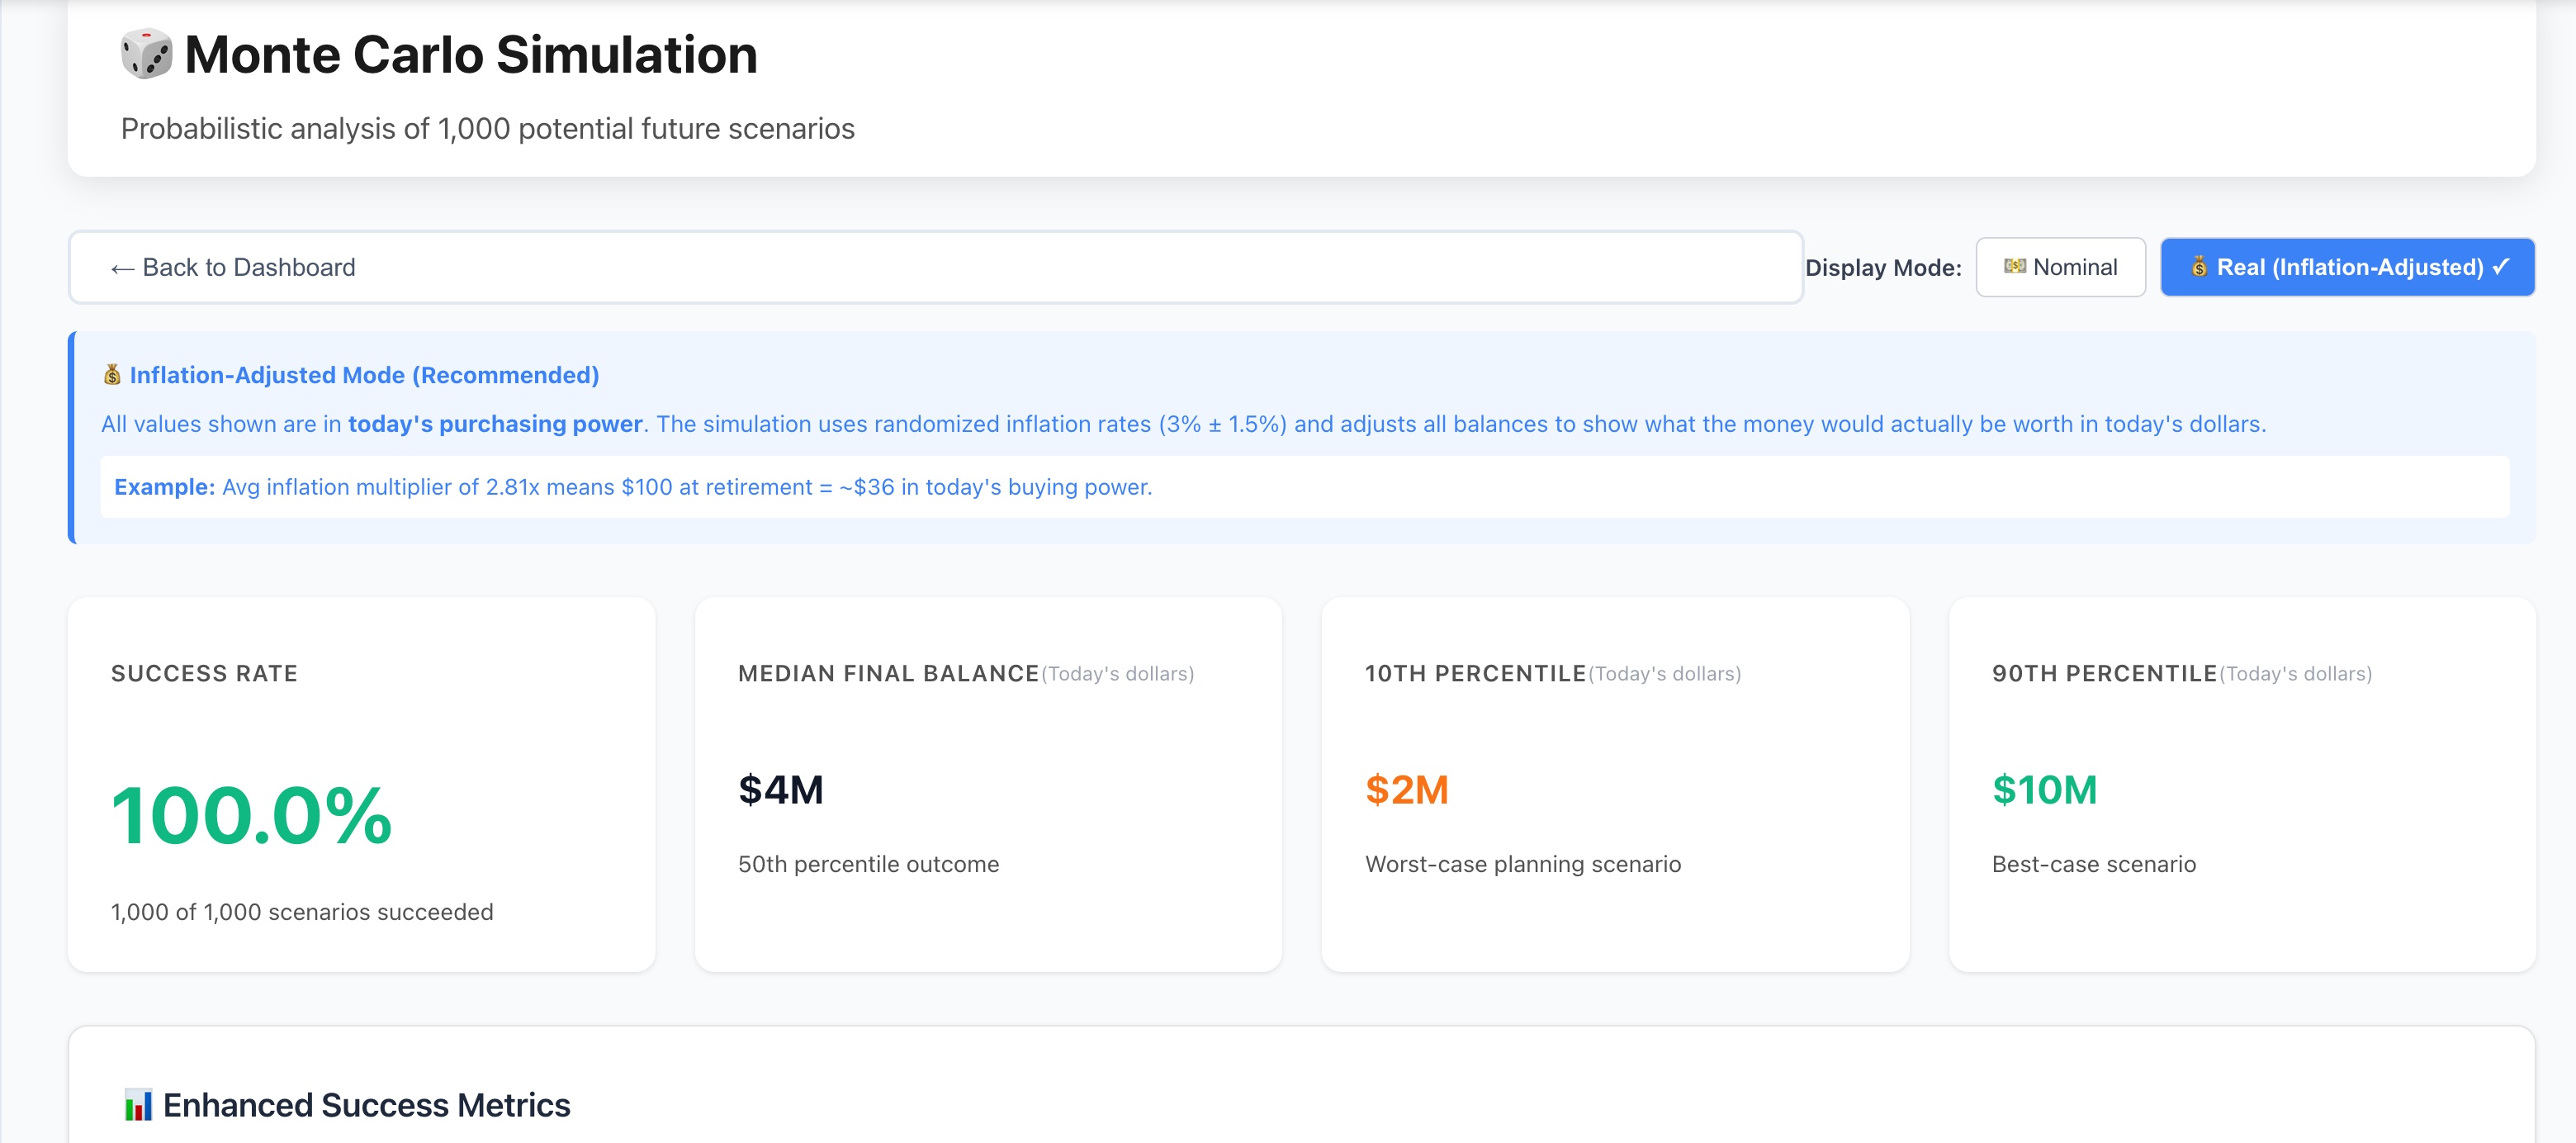Click the '50th percentile outcome' caption
This screenshot has height=1143, width=2576.
868,864
